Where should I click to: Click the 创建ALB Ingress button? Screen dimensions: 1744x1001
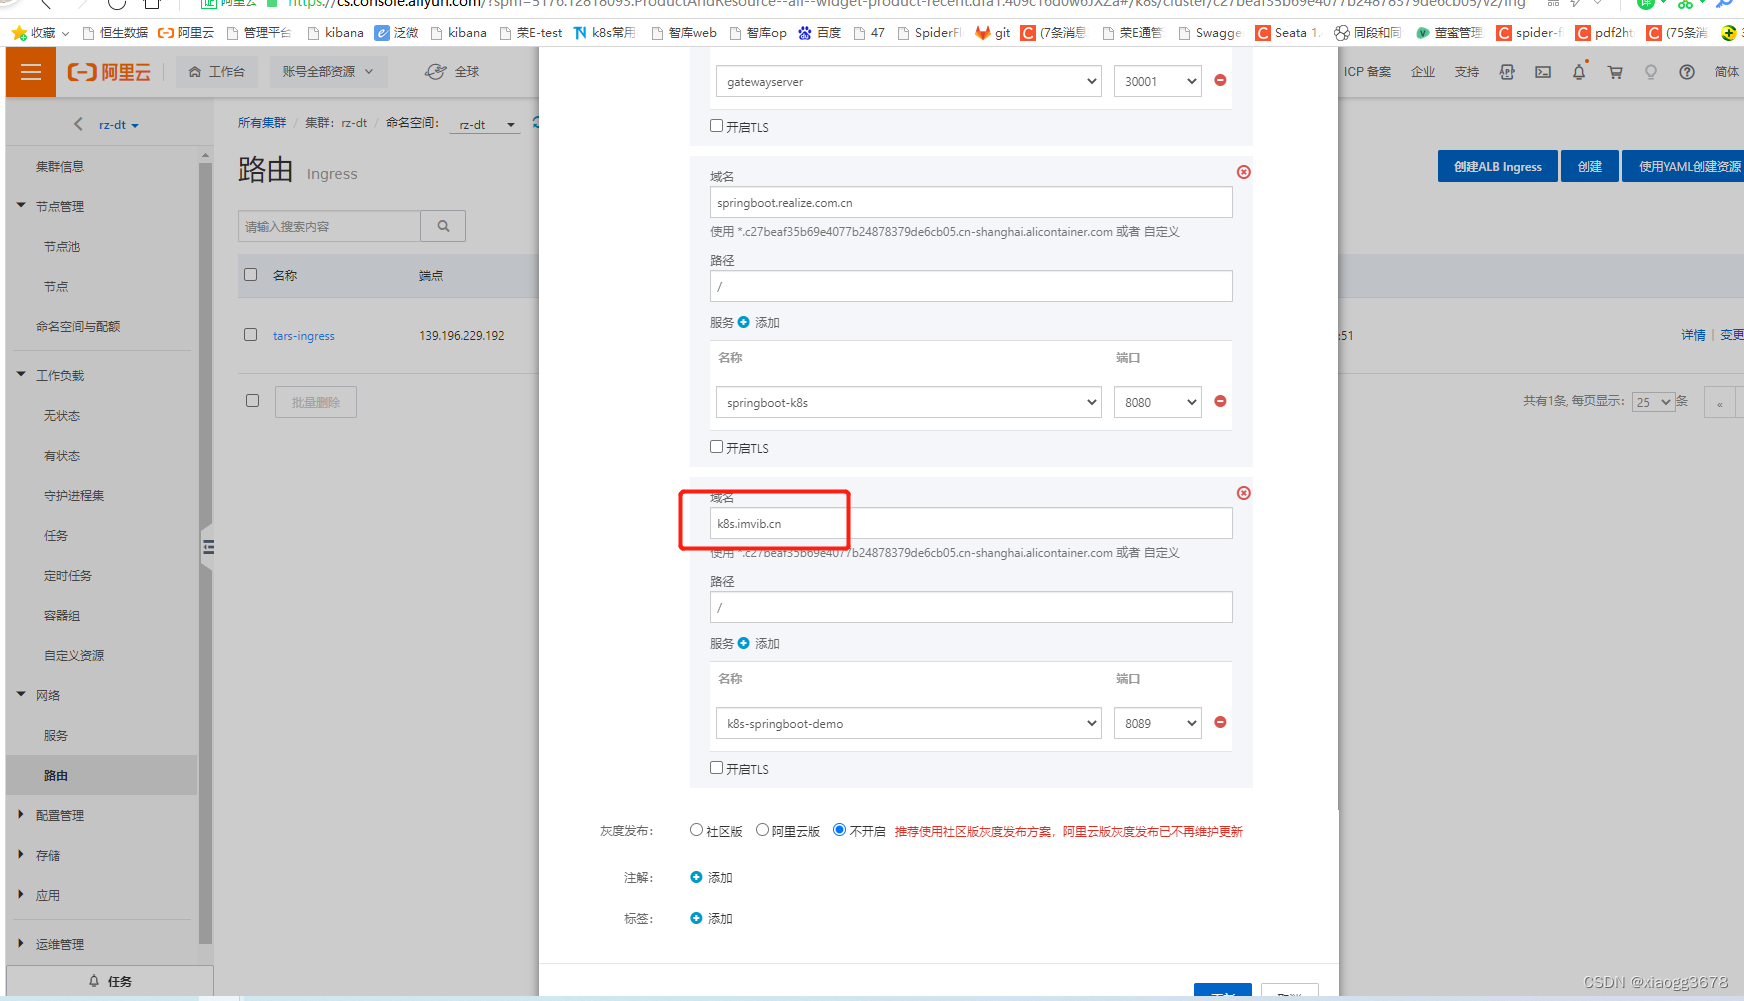coord(1497,166)
